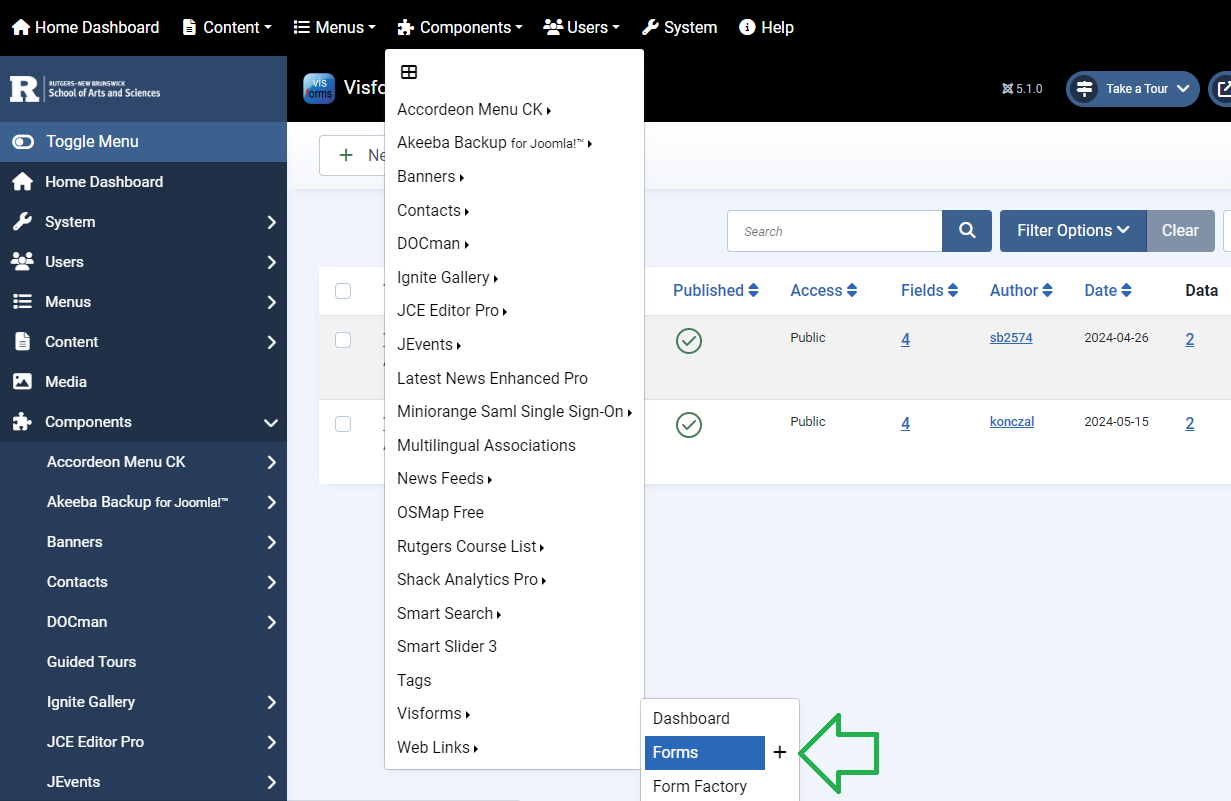Click the Clear filter button
Viewport: 1231px width, 801px height.
(x=1180, y=231)
